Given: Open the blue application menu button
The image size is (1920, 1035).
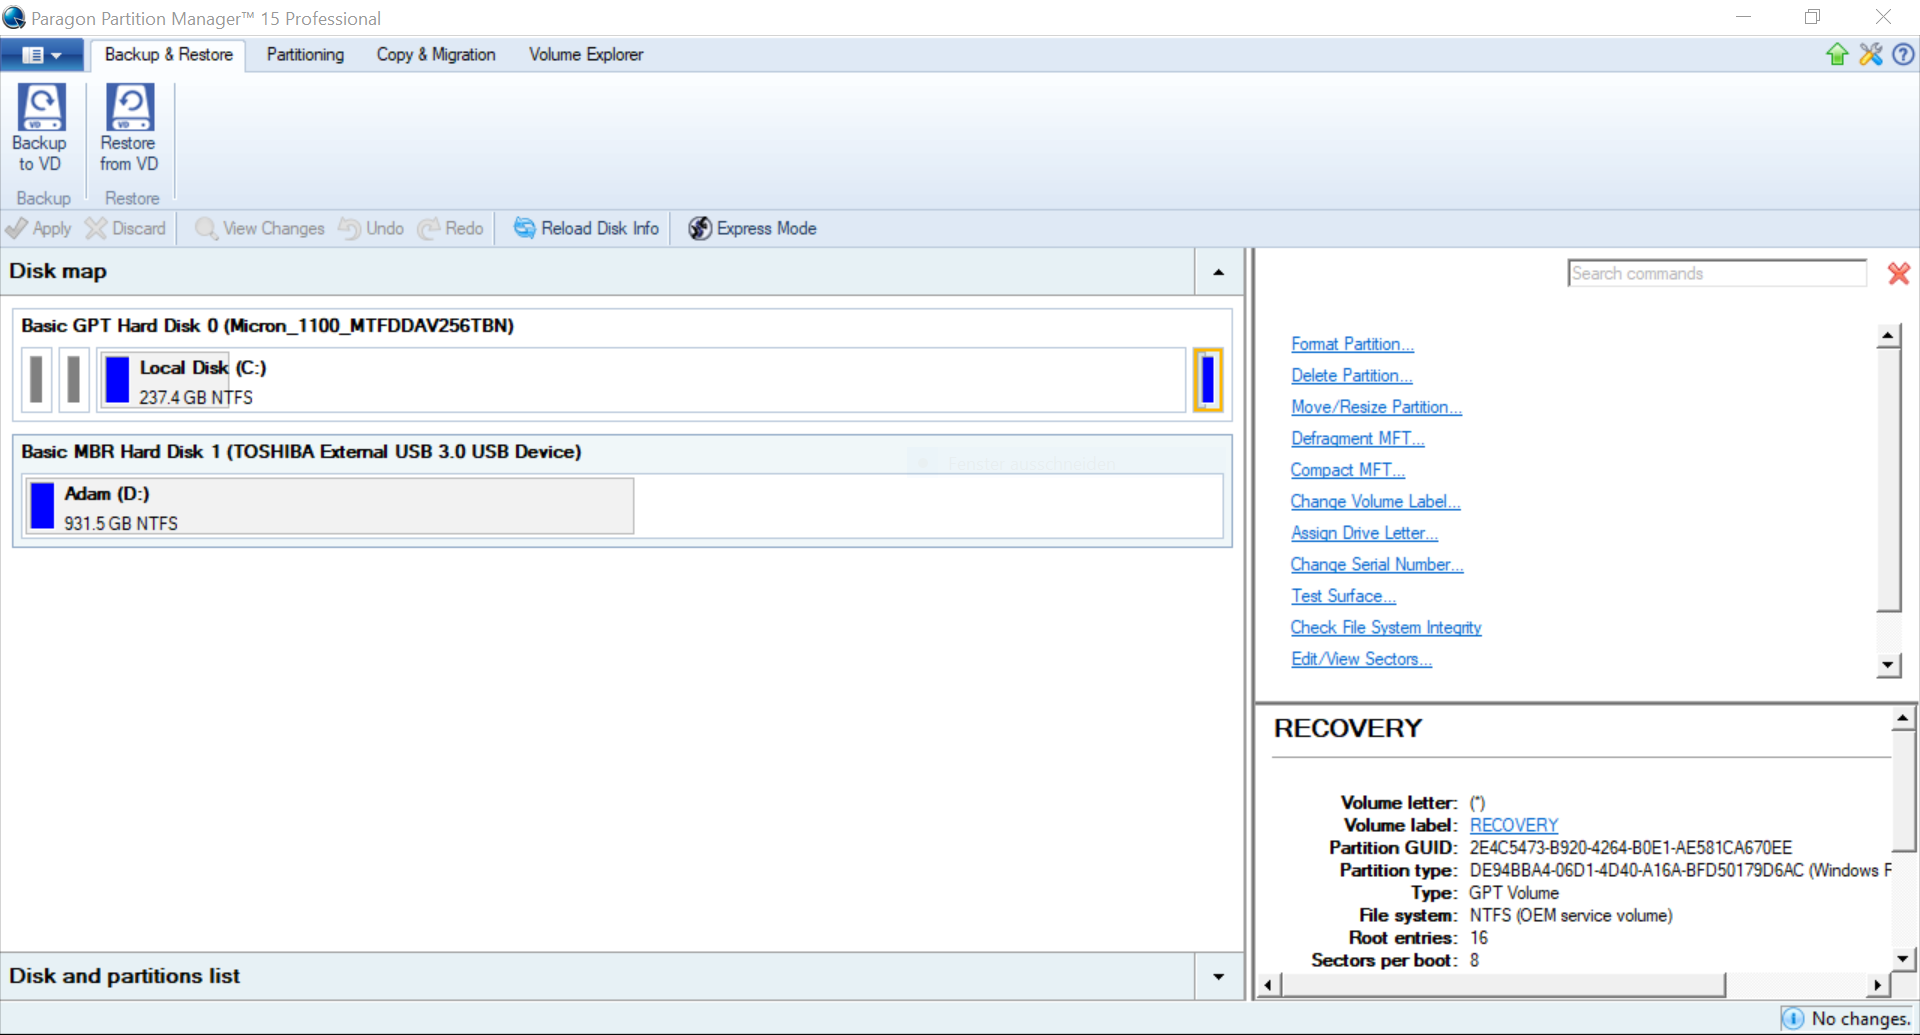Looking at the screenshot, I should 41,55.
